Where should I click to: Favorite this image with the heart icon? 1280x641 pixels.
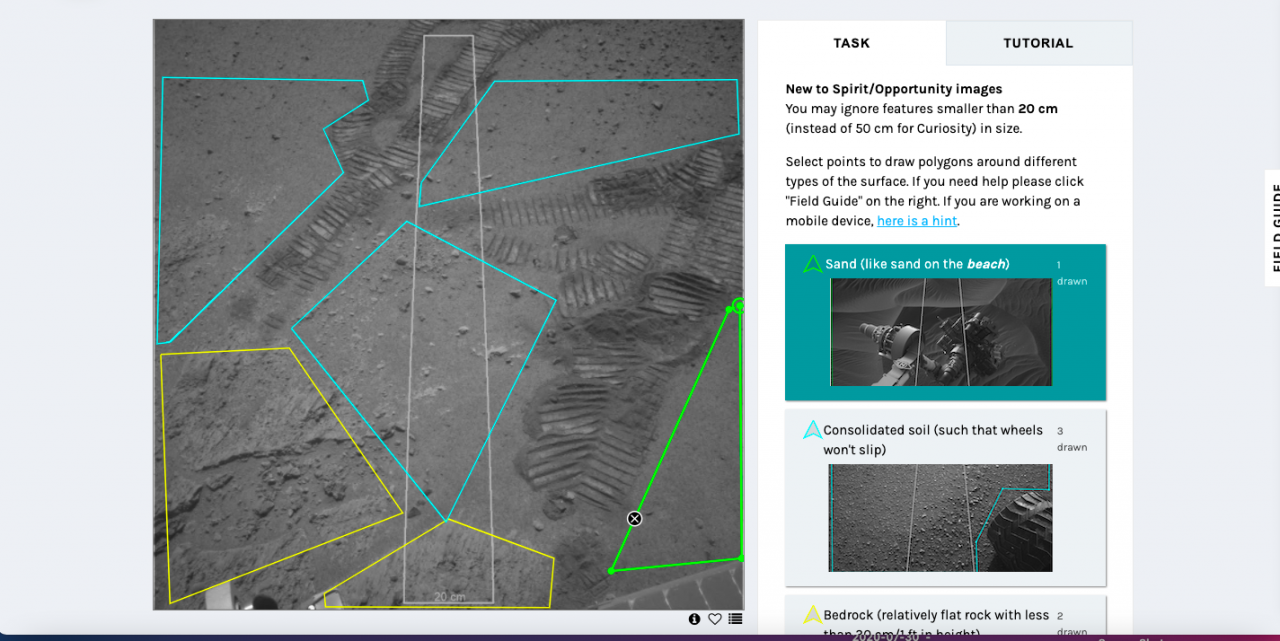tap(715, 619)
